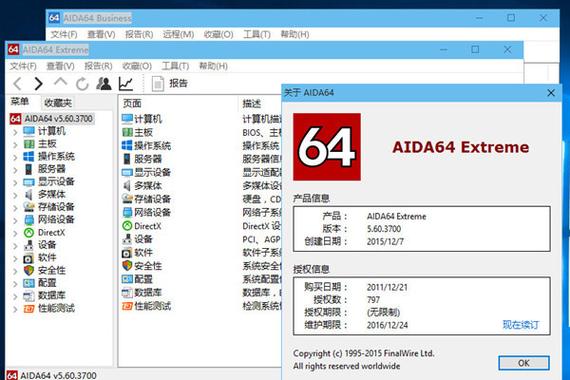Select 显示设备 icon in the page list

point(127,172)
